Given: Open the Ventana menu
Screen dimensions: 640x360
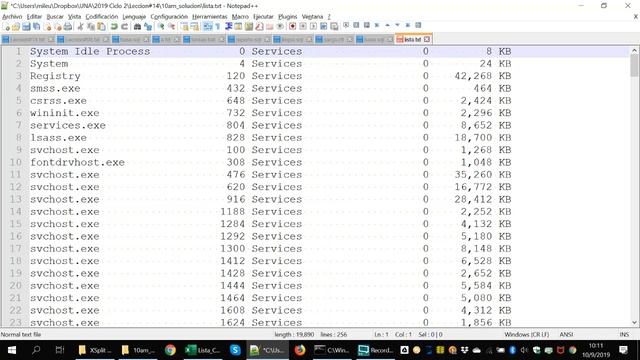Looking at the screenshot, I should tap(312, 17).
